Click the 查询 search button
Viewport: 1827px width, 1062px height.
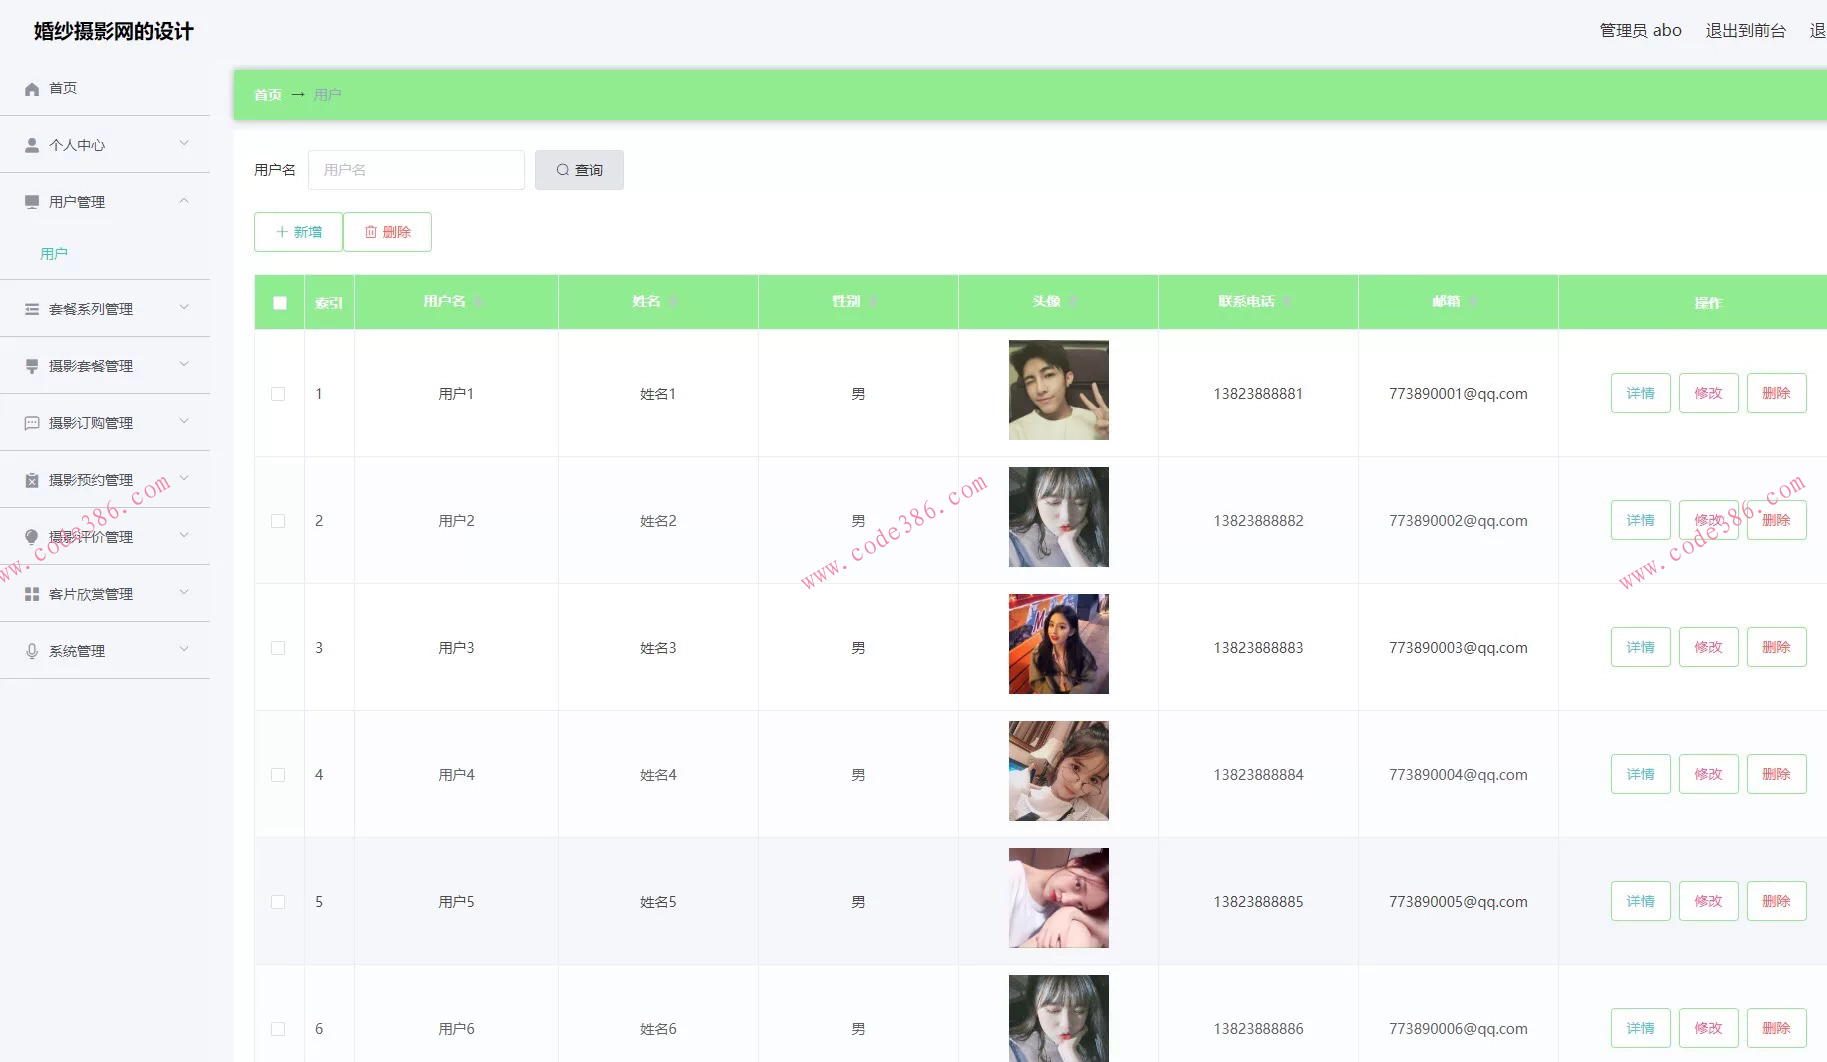[579, 170]
